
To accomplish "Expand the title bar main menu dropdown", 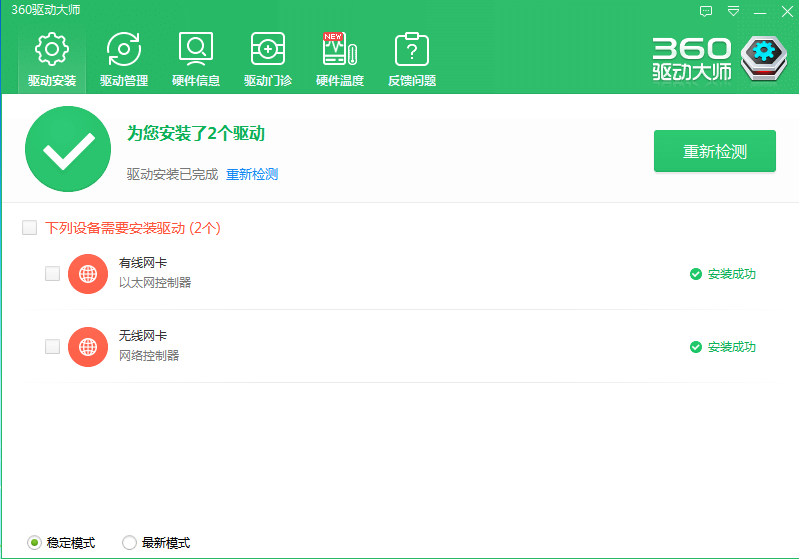I will [x=733, y=11].
